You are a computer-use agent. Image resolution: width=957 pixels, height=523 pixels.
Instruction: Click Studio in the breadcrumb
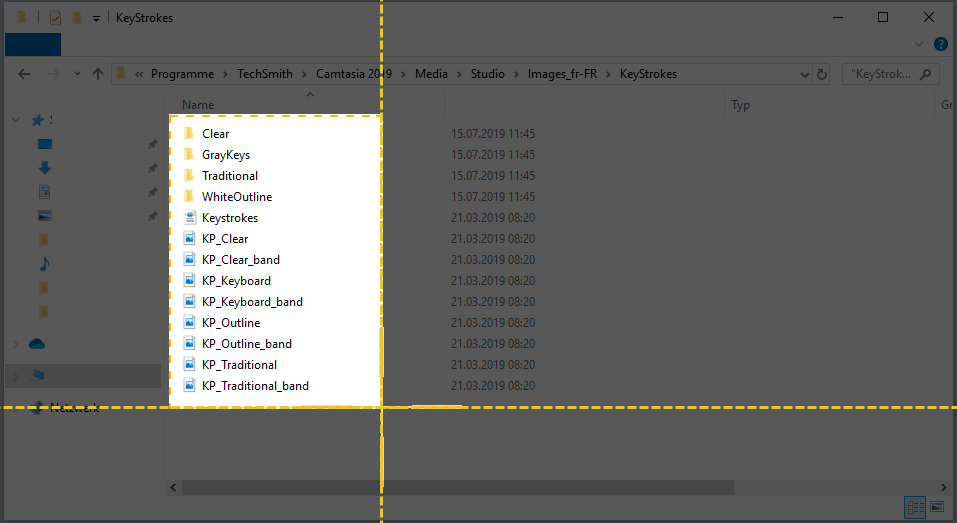pyautogui.click(x=488, y=74)
